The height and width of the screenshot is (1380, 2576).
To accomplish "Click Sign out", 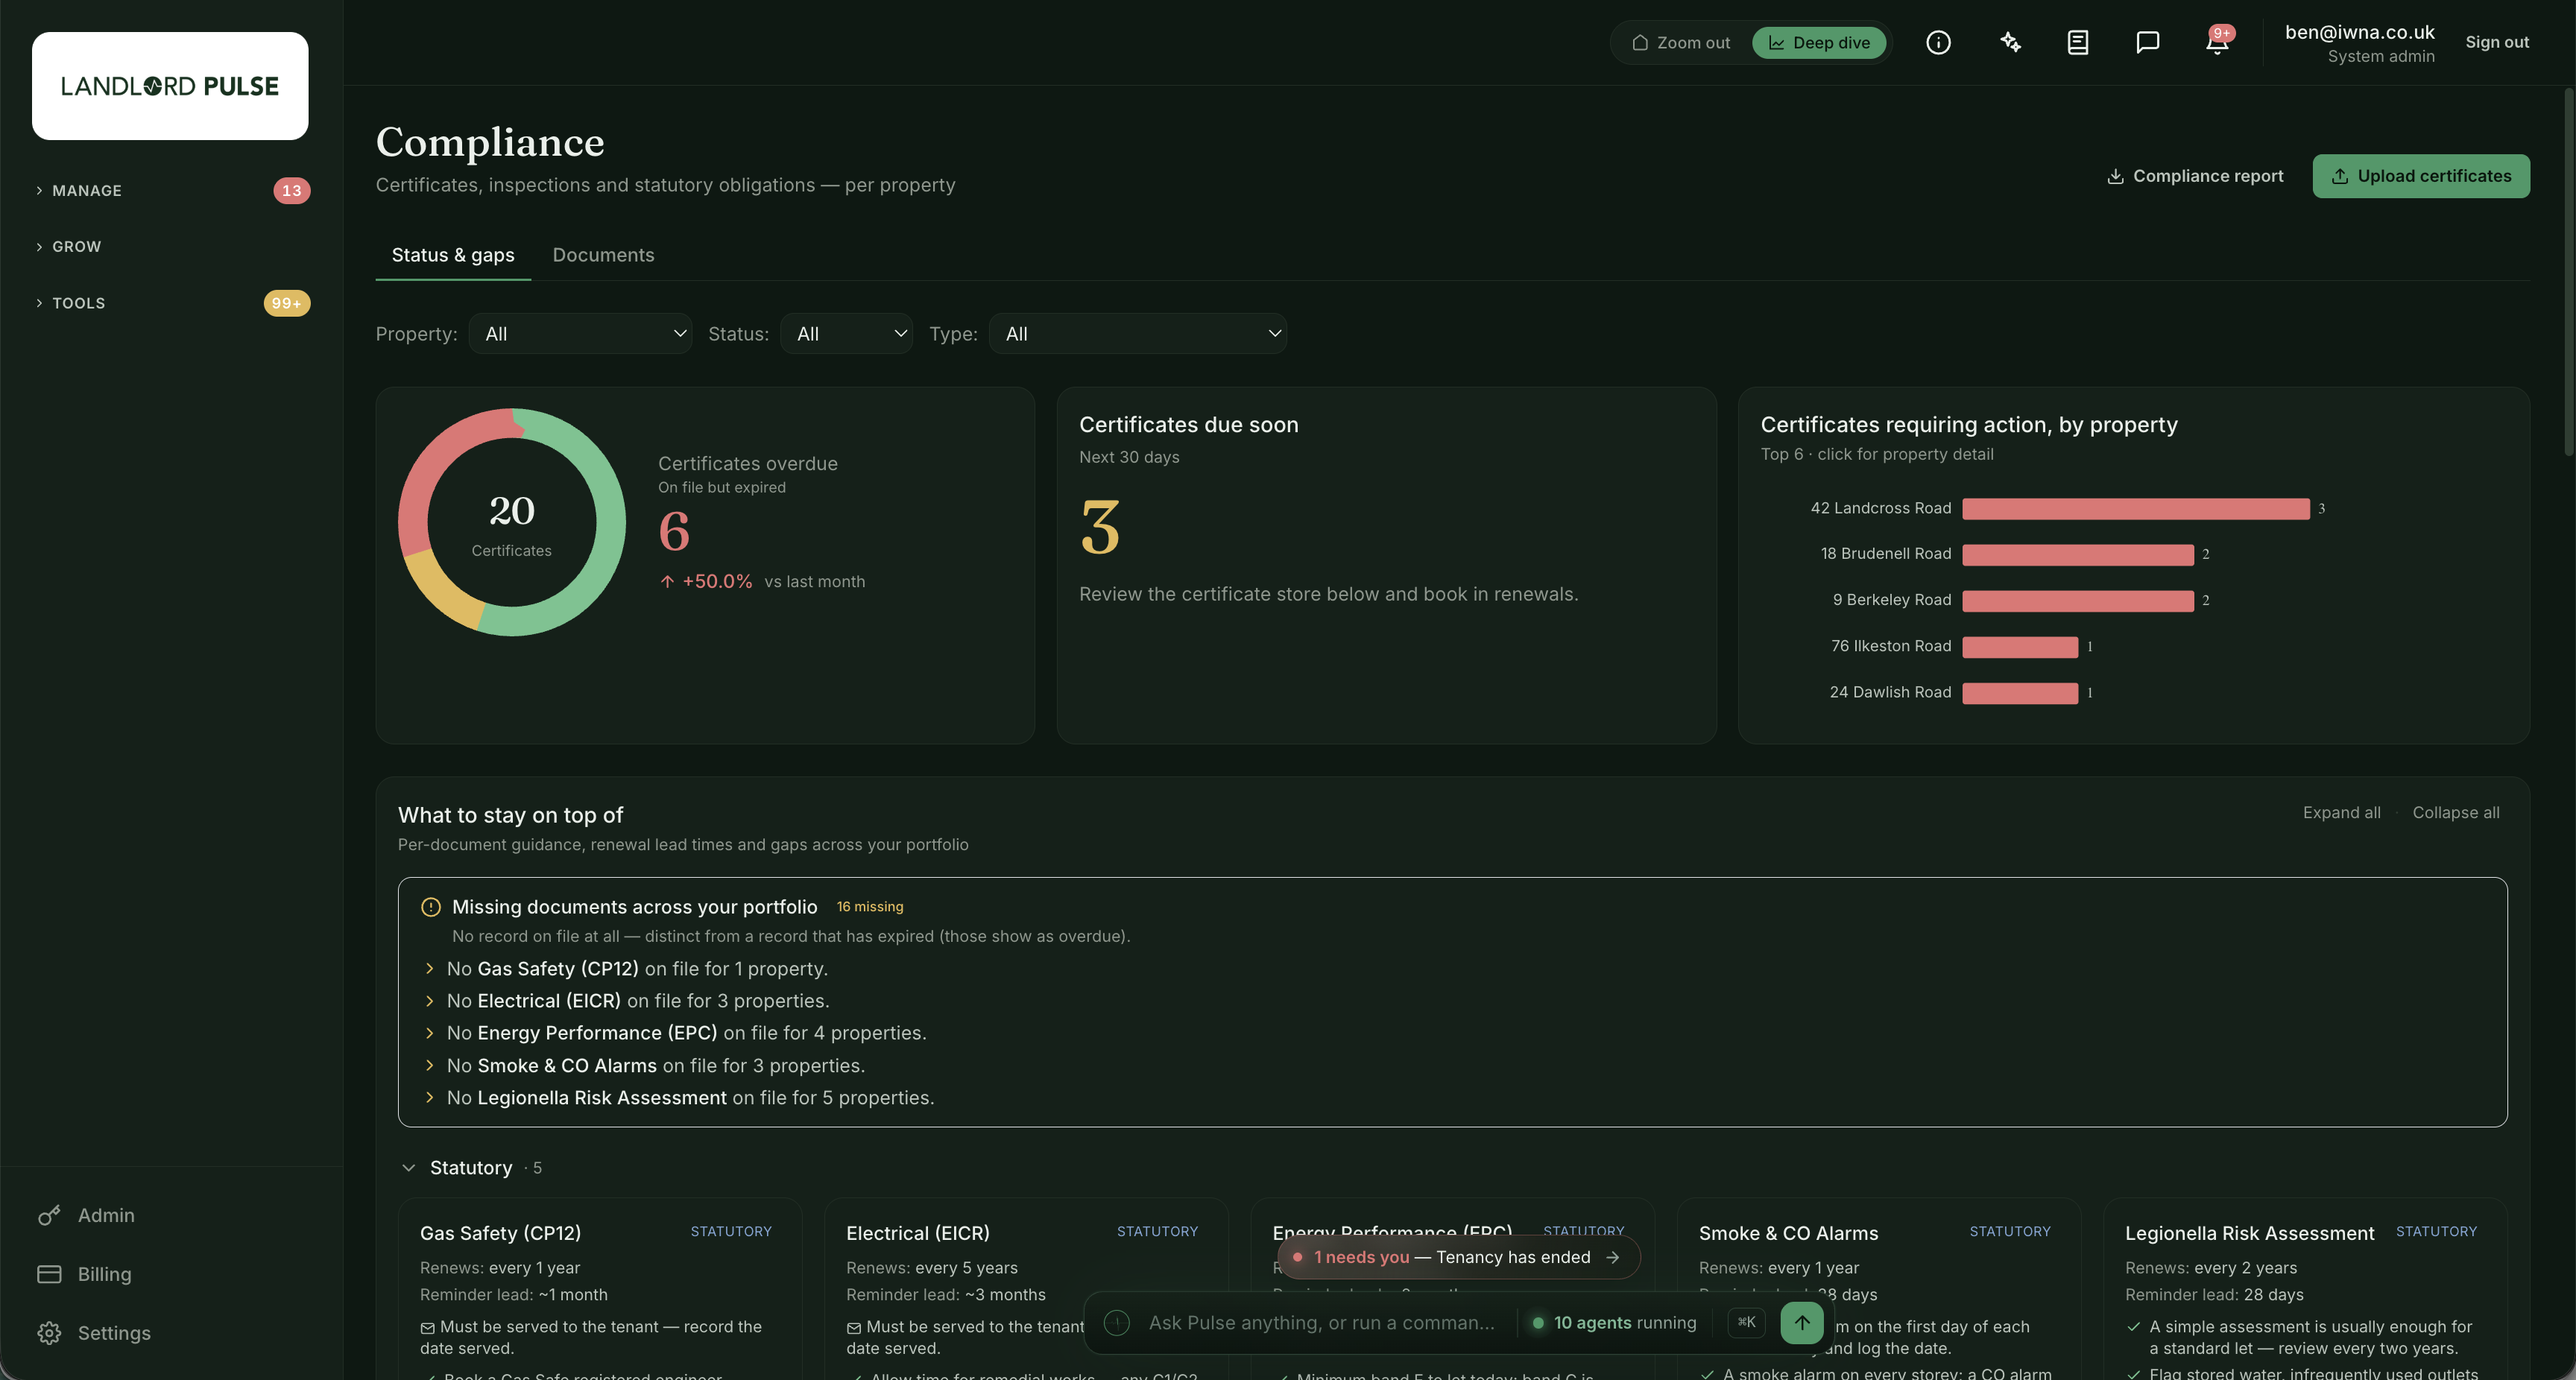I will click(2497, 42).
